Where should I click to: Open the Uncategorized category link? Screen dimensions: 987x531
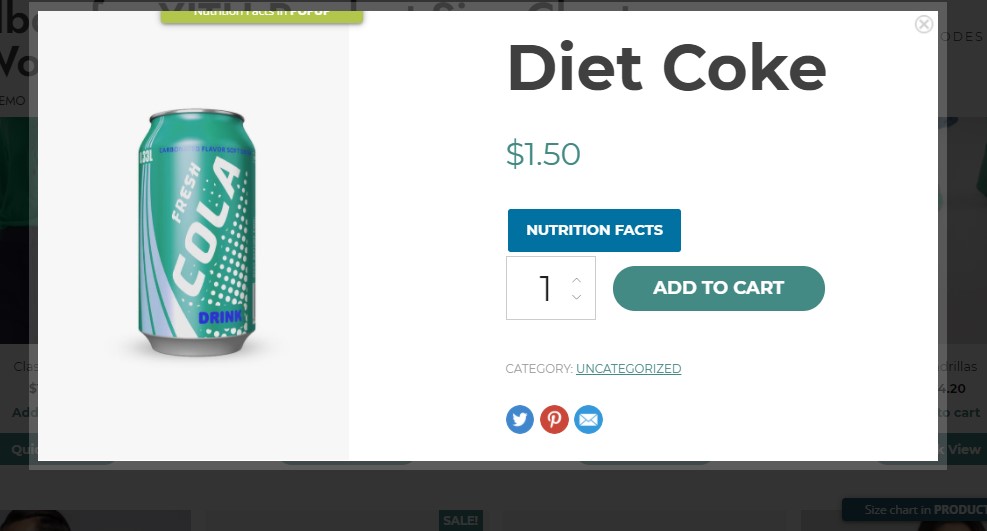628,369
